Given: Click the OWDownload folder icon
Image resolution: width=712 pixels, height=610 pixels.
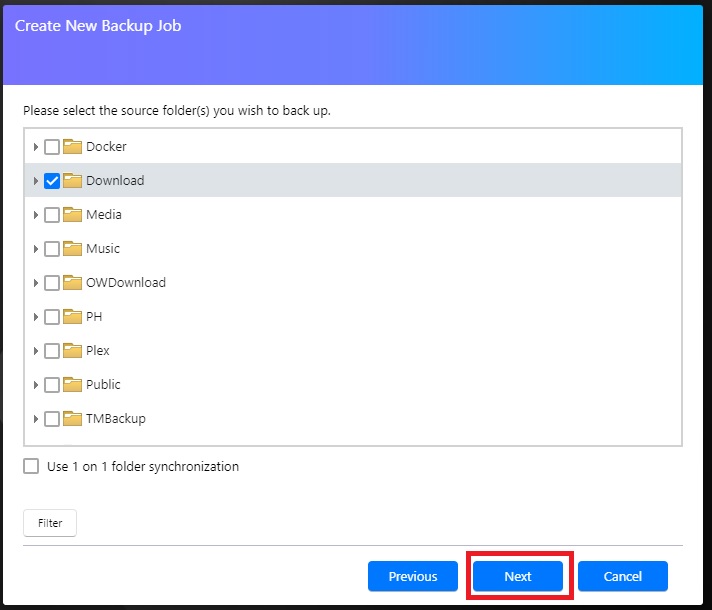Looking at the screenshot, I should 72,283.
